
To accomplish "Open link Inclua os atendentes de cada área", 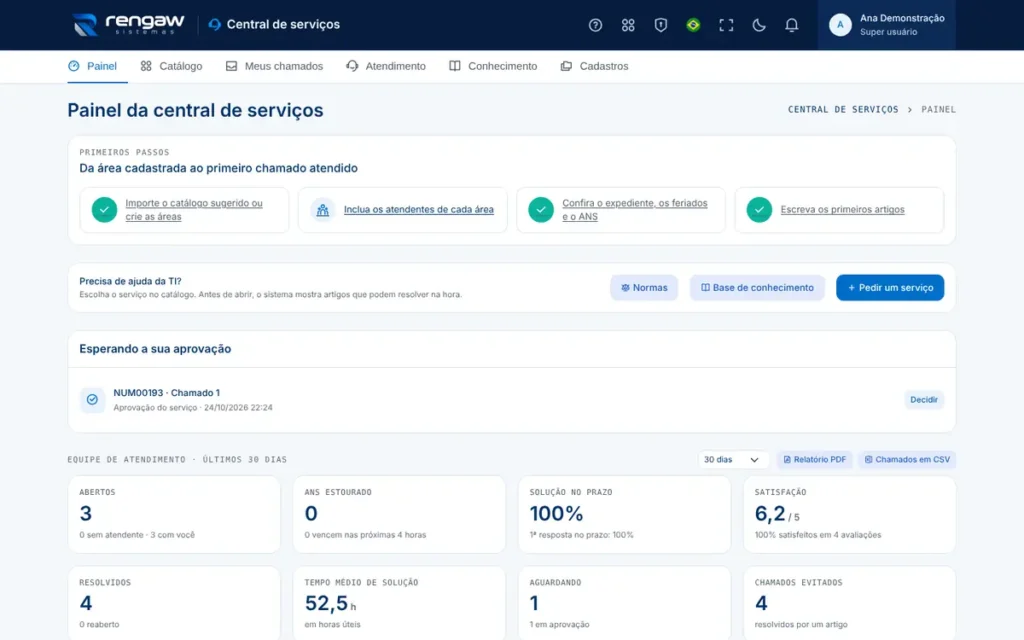I will coord(419,210).
